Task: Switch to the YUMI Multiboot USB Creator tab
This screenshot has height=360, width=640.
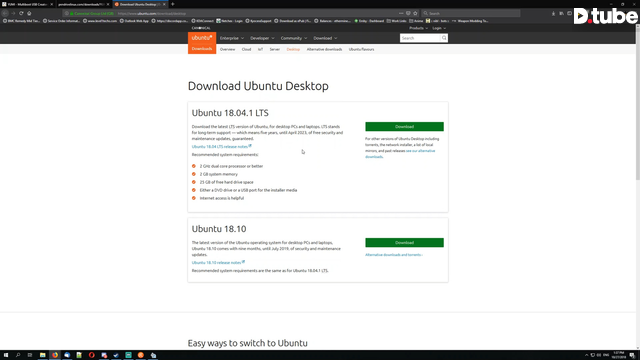Action: tap(27, 4)
